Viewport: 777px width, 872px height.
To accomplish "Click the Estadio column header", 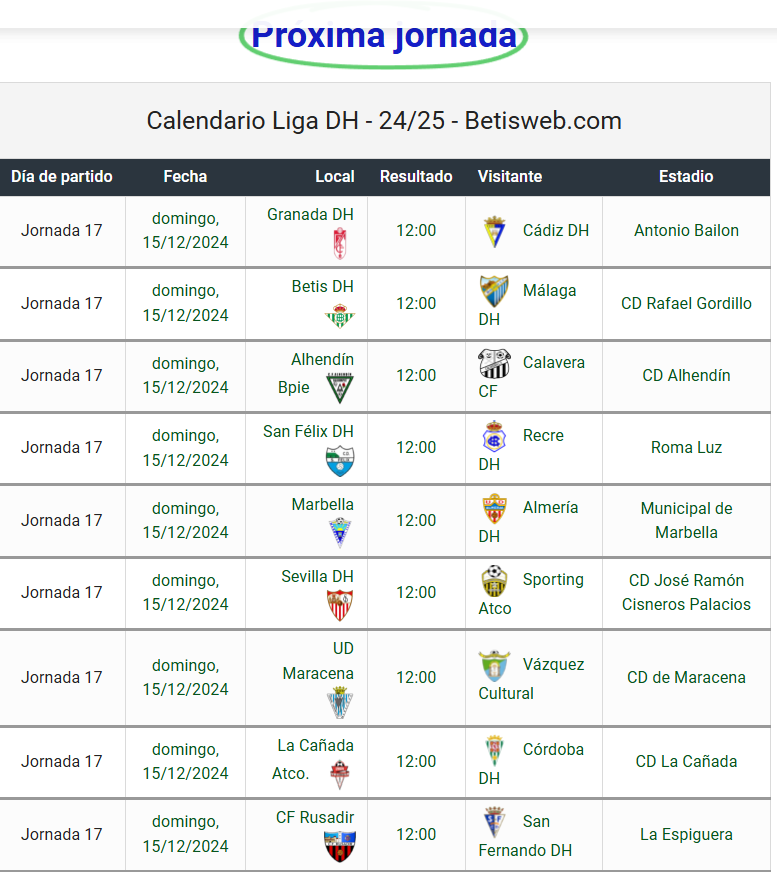I will tap(686, 176).
